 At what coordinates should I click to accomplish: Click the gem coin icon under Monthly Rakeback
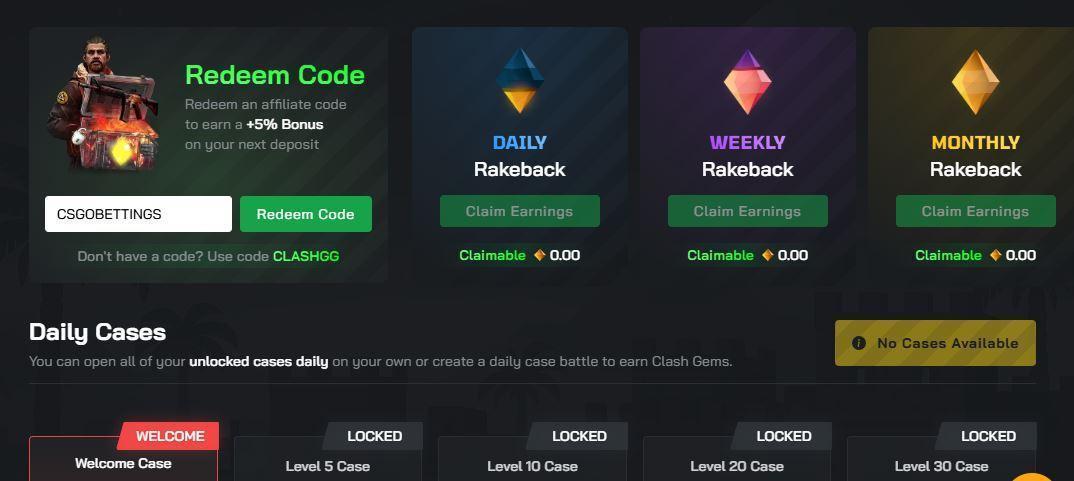996,255
